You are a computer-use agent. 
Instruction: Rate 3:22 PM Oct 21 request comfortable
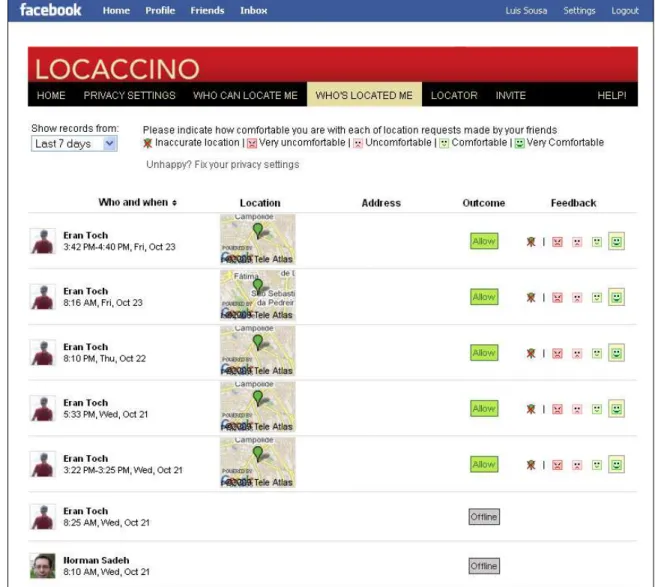[x=597, y=465]
